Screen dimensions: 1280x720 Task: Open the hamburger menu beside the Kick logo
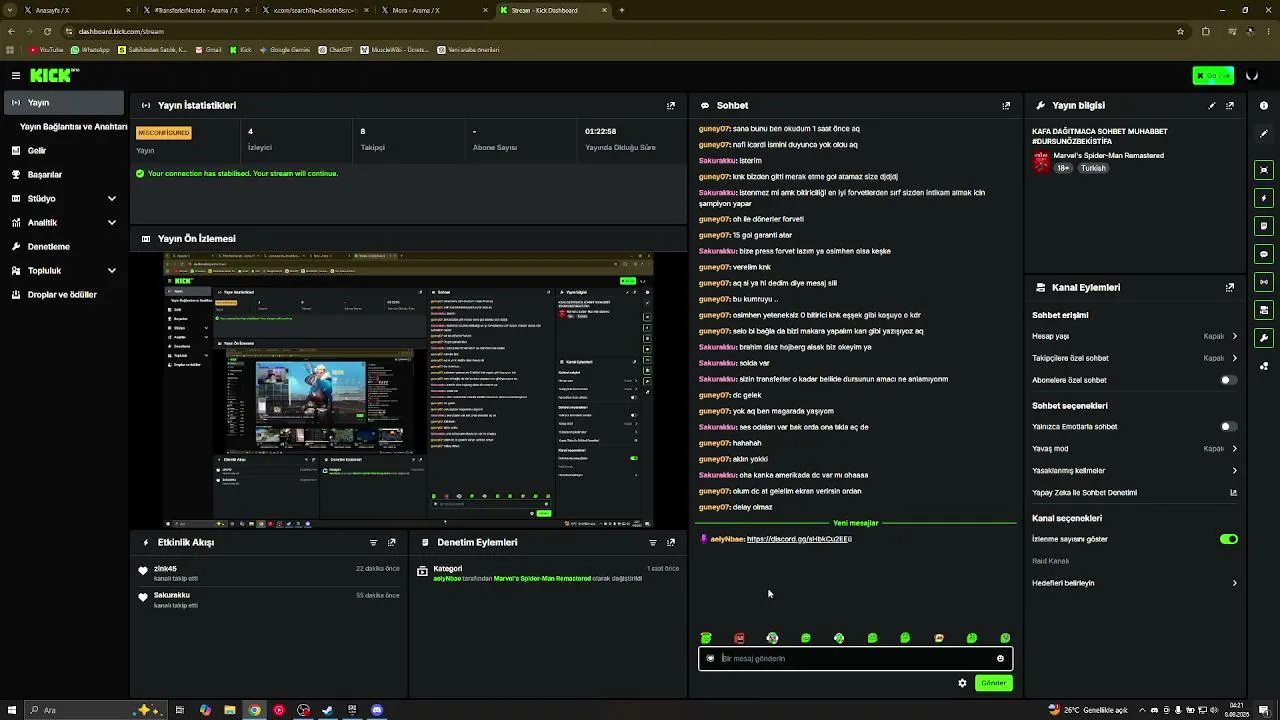[16, 75]
